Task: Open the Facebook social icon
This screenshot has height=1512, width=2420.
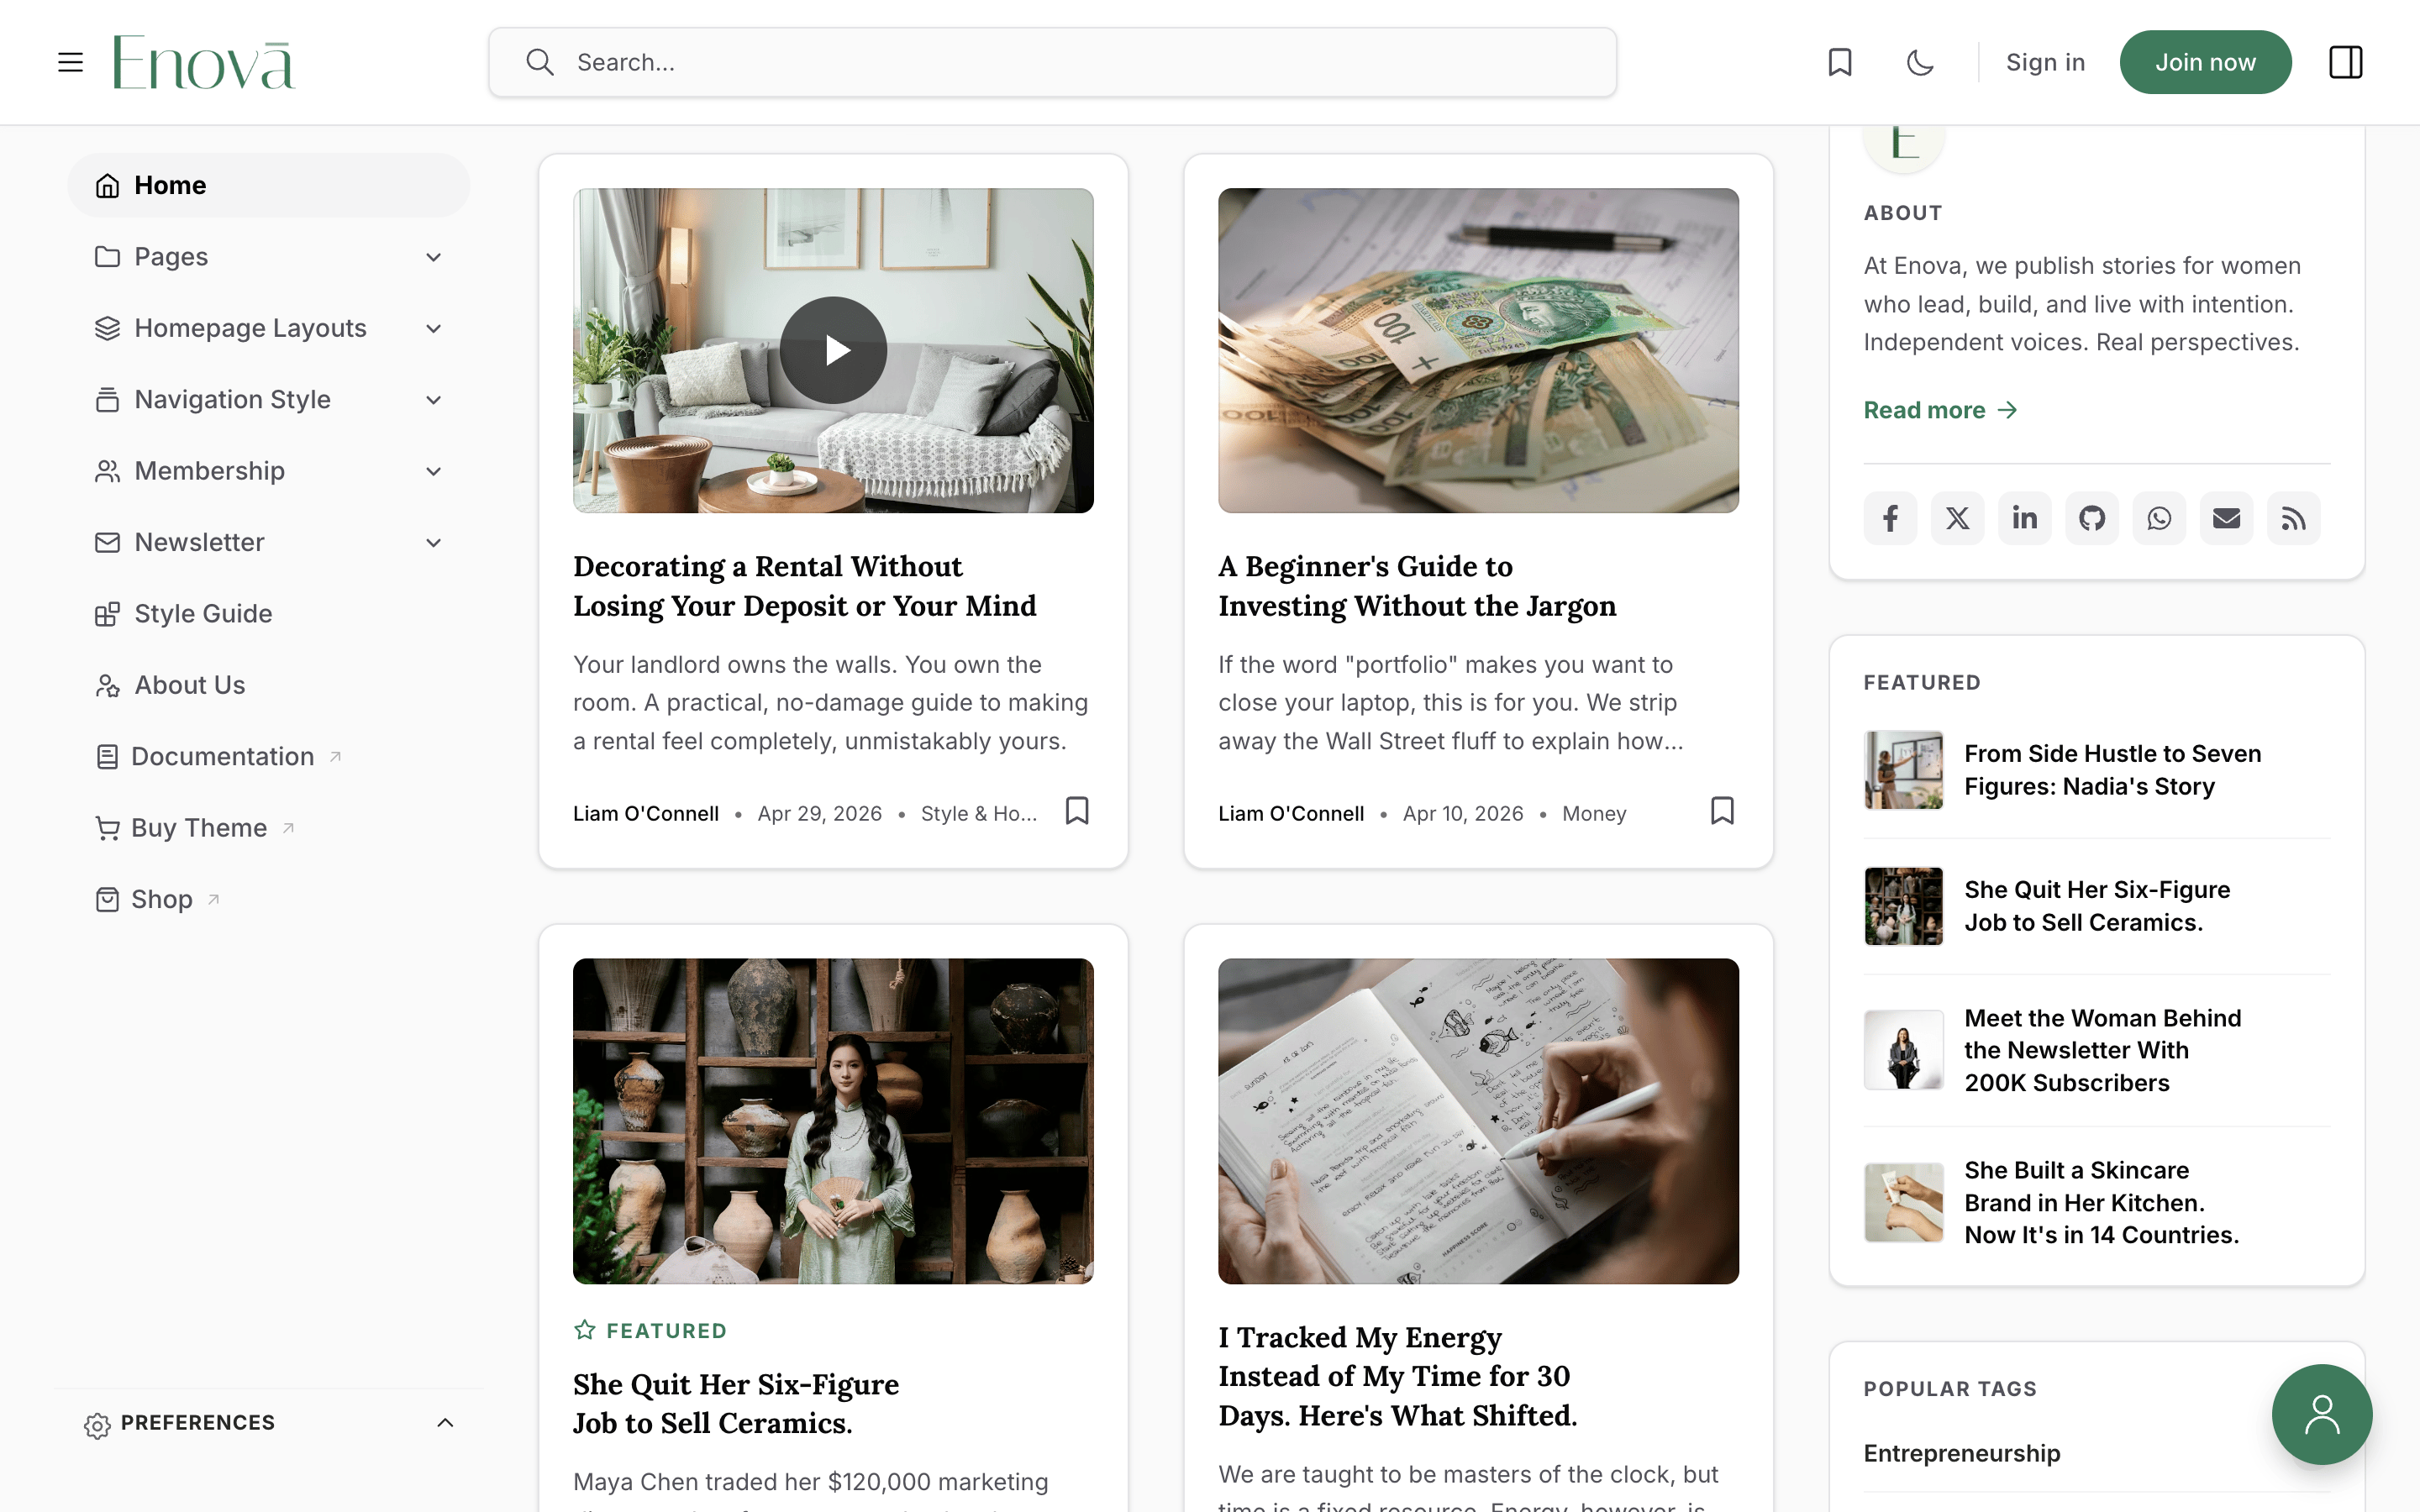Action: pos(1890,518)
